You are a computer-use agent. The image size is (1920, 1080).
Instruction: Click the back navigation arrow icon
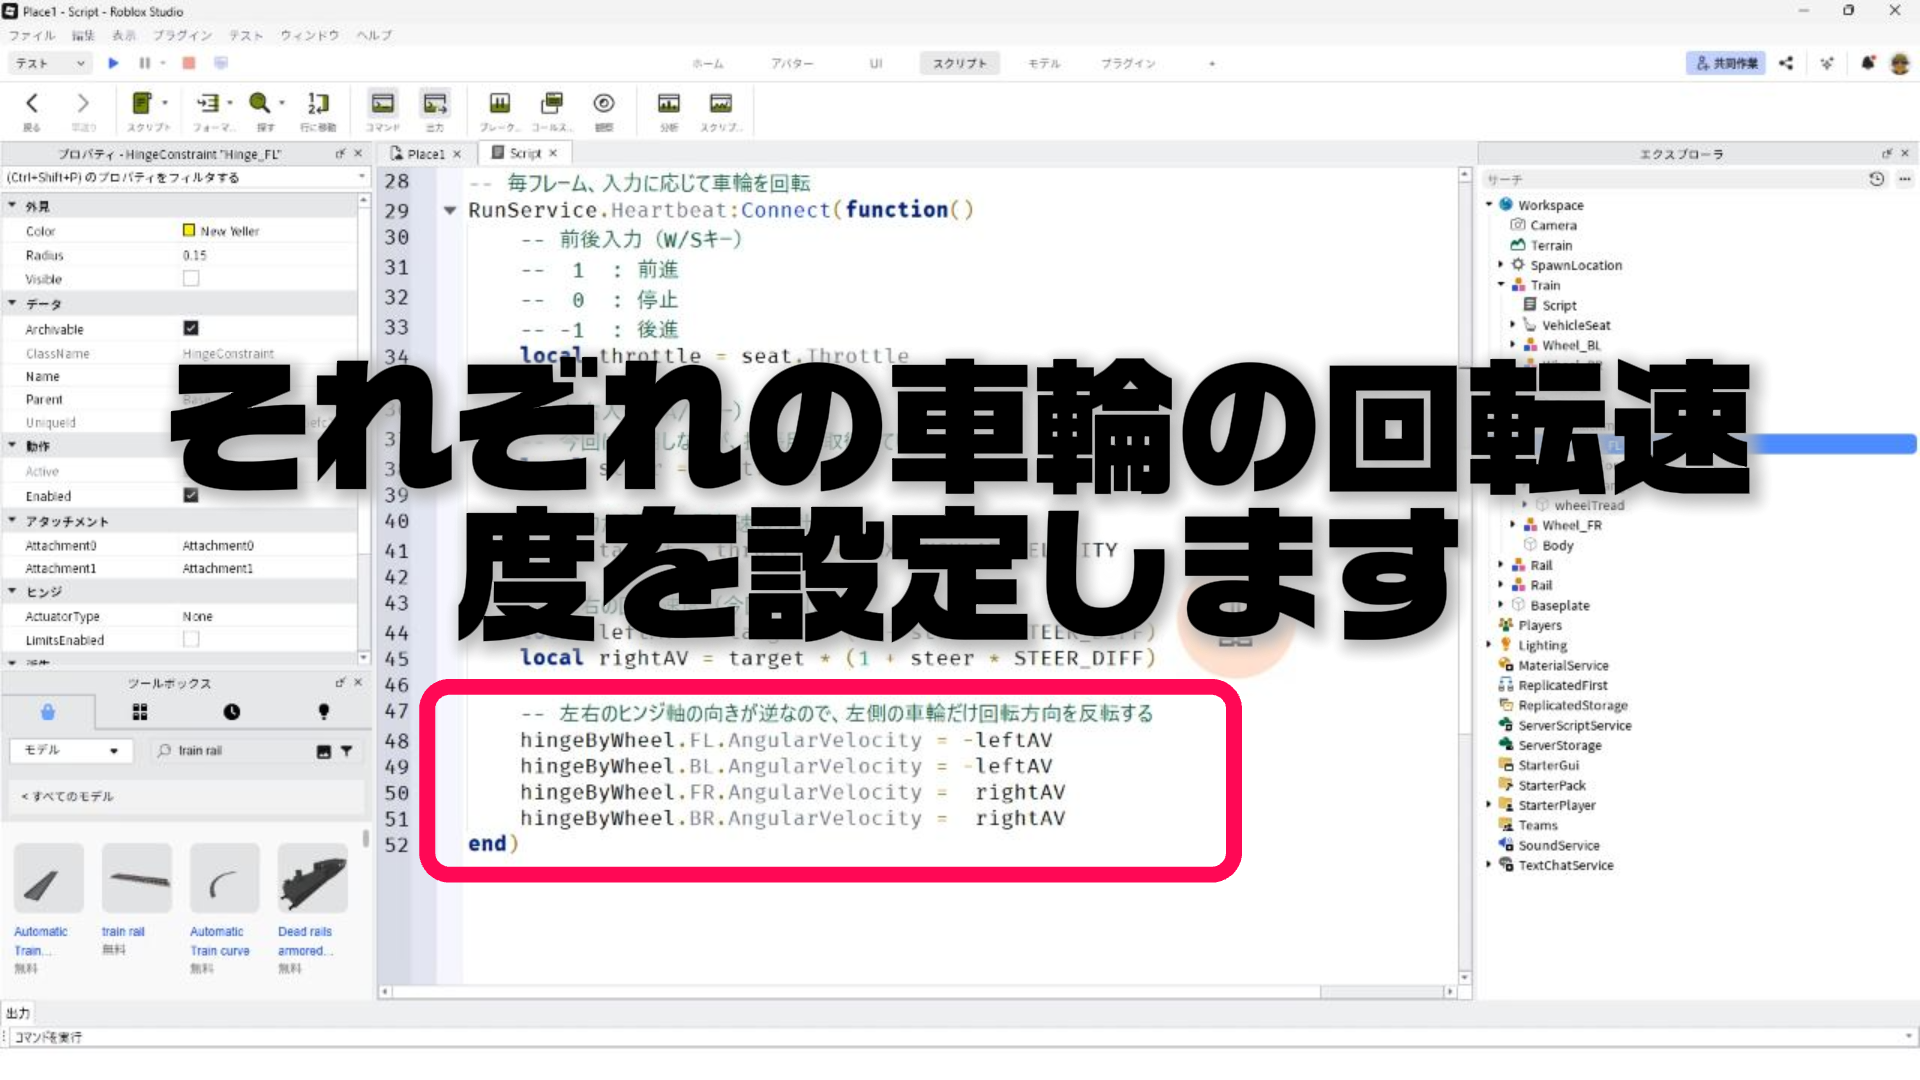tap(32, 103)
